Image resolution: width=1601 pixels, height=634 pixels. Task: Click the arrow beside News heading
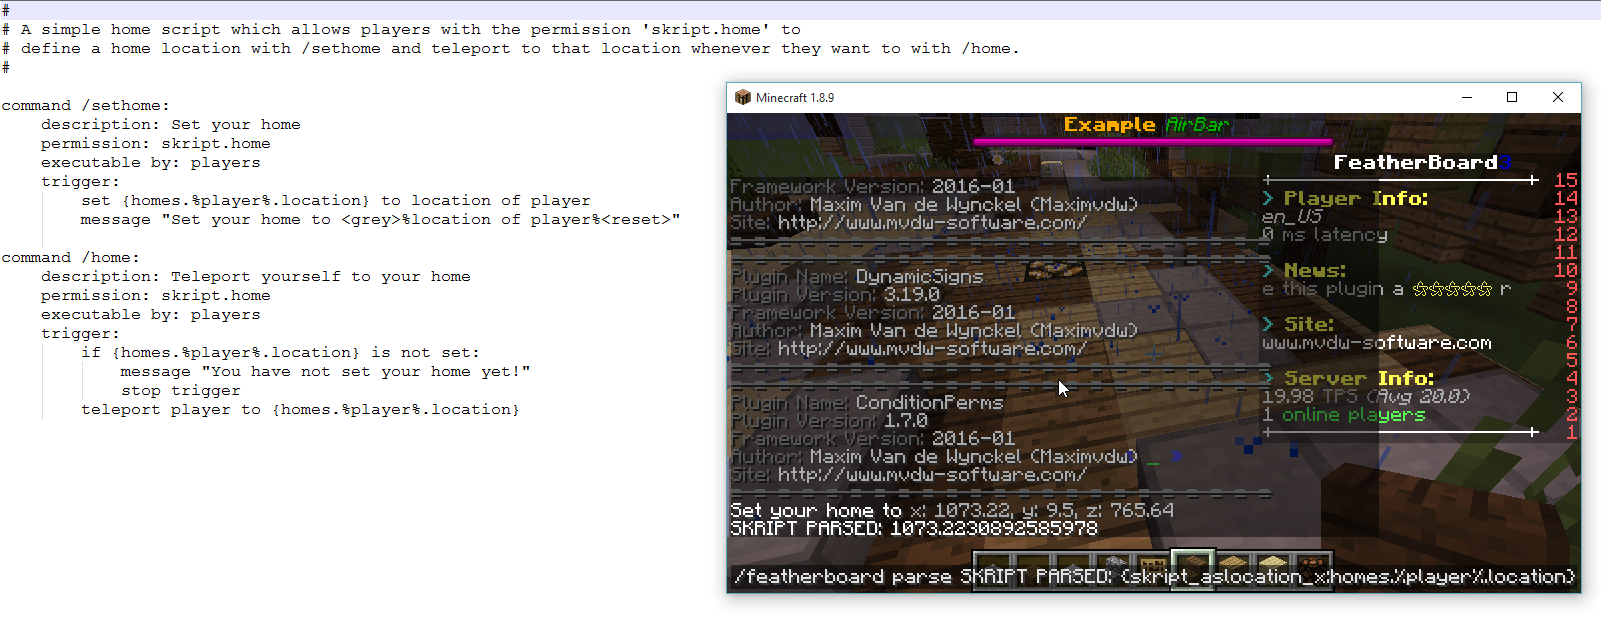pyautogui.click(x=1268, y=270)
